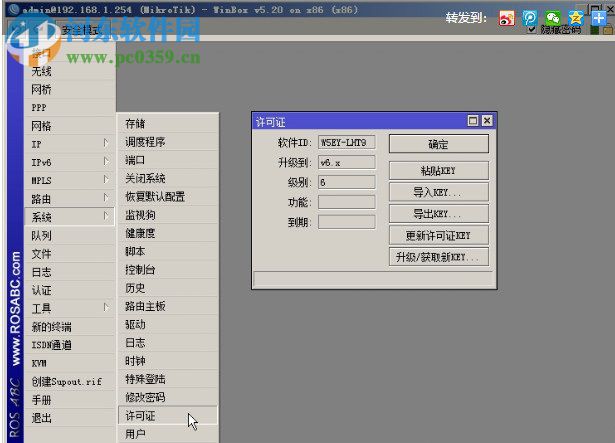Click the empty 到期 field

[346, 222]
